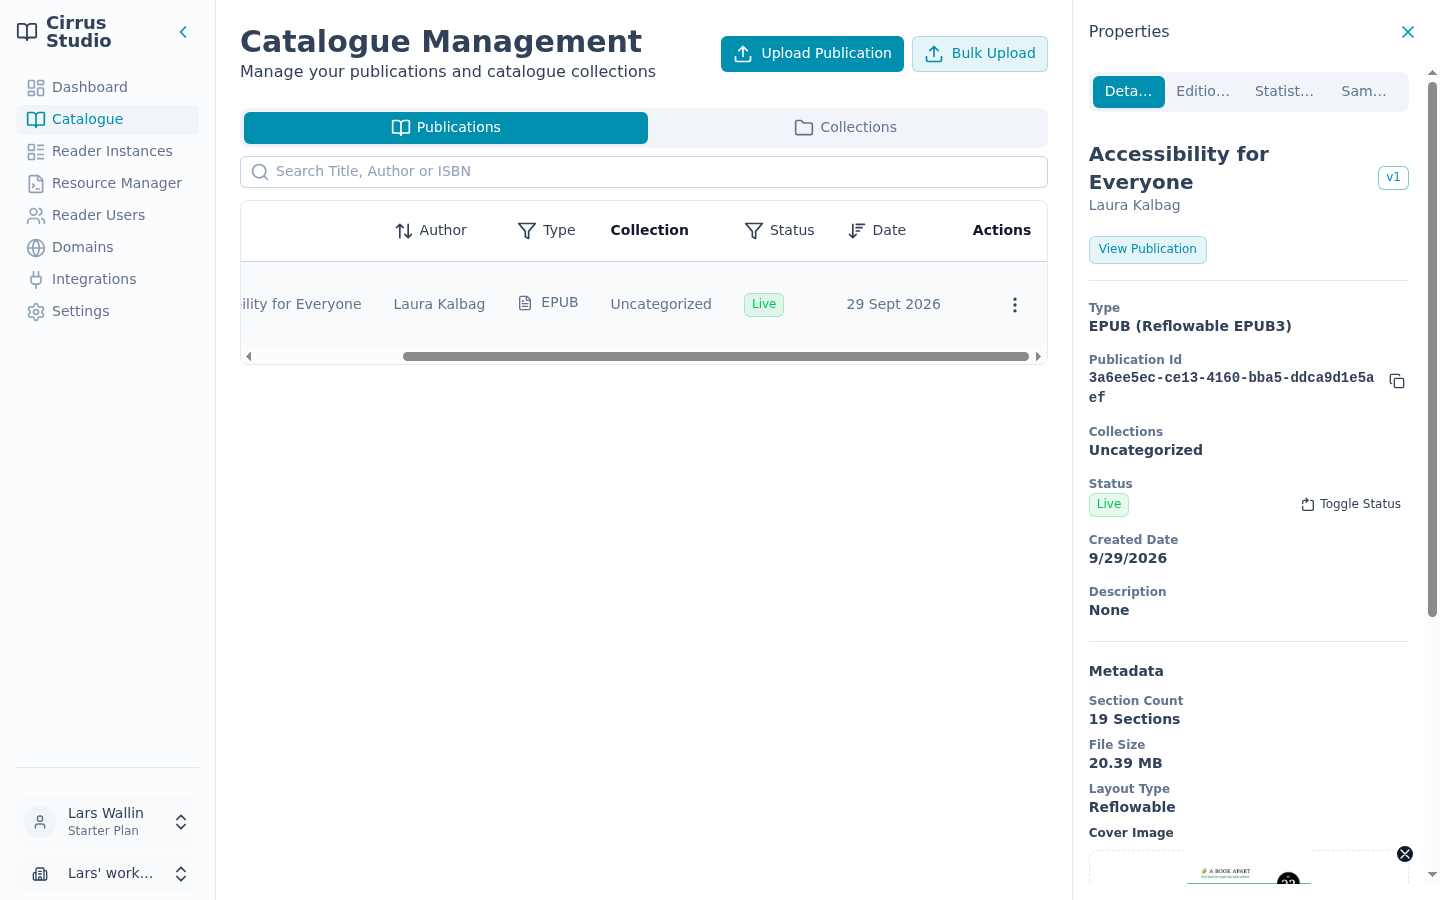Click the Bulk Upload button
Viewport: 1440px width, 900px height.
980,54
